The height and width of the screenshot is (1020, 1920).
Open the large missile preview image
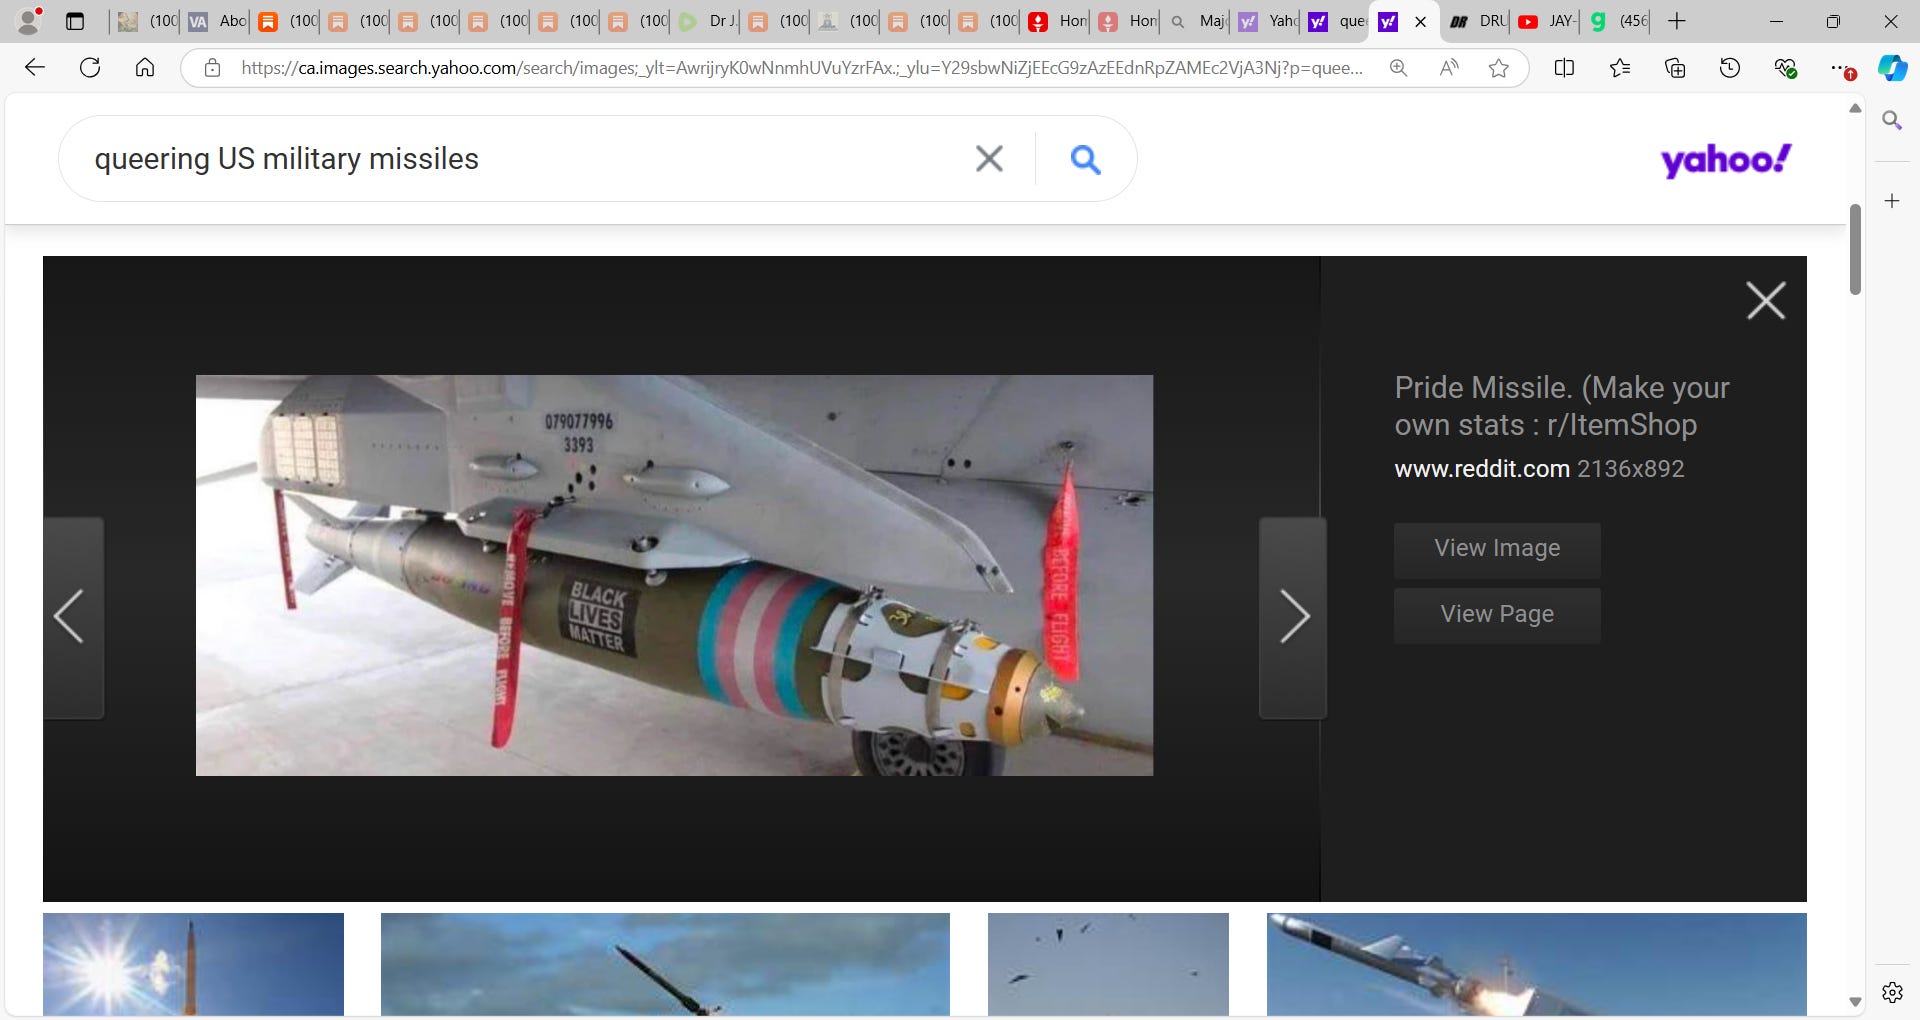point(674,575)
